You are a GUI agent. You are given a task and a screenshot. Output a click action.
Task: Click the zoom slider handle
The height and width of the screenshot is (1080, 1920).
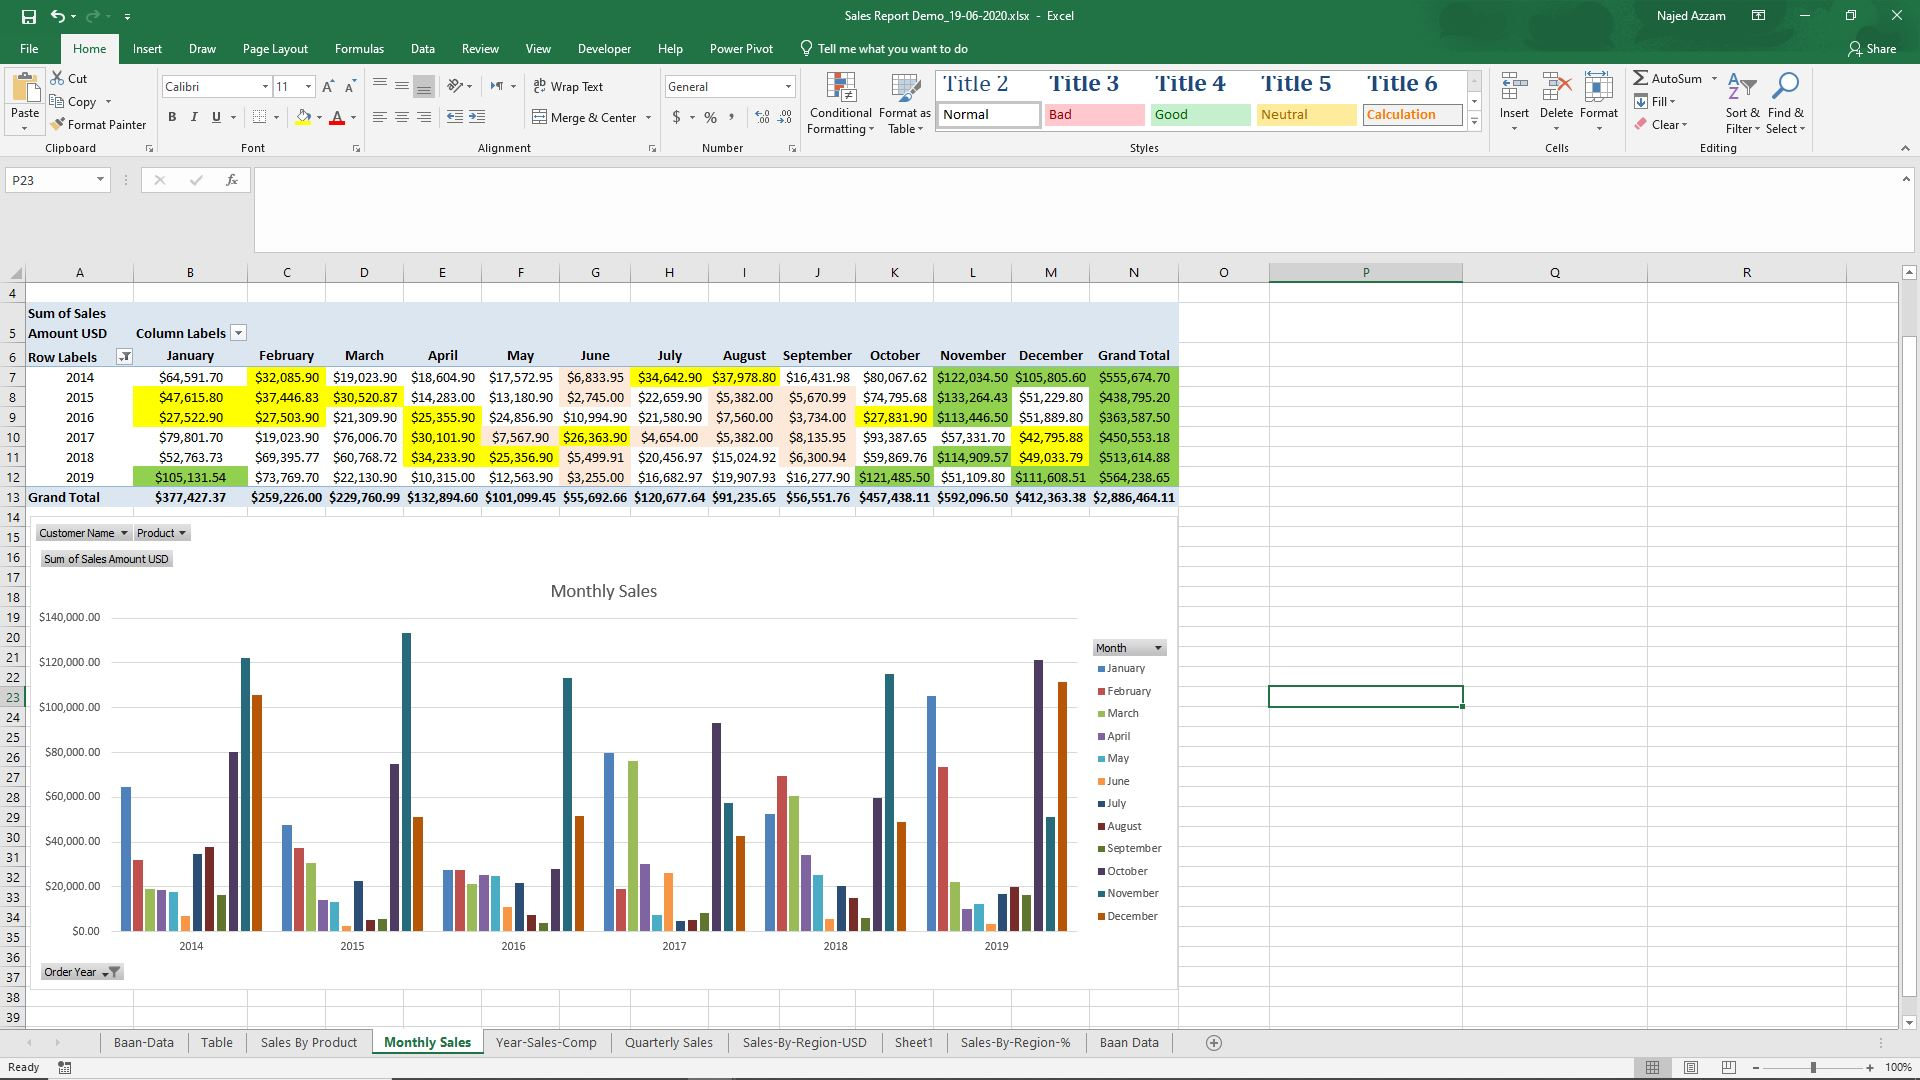[x=1813, y=1068]
